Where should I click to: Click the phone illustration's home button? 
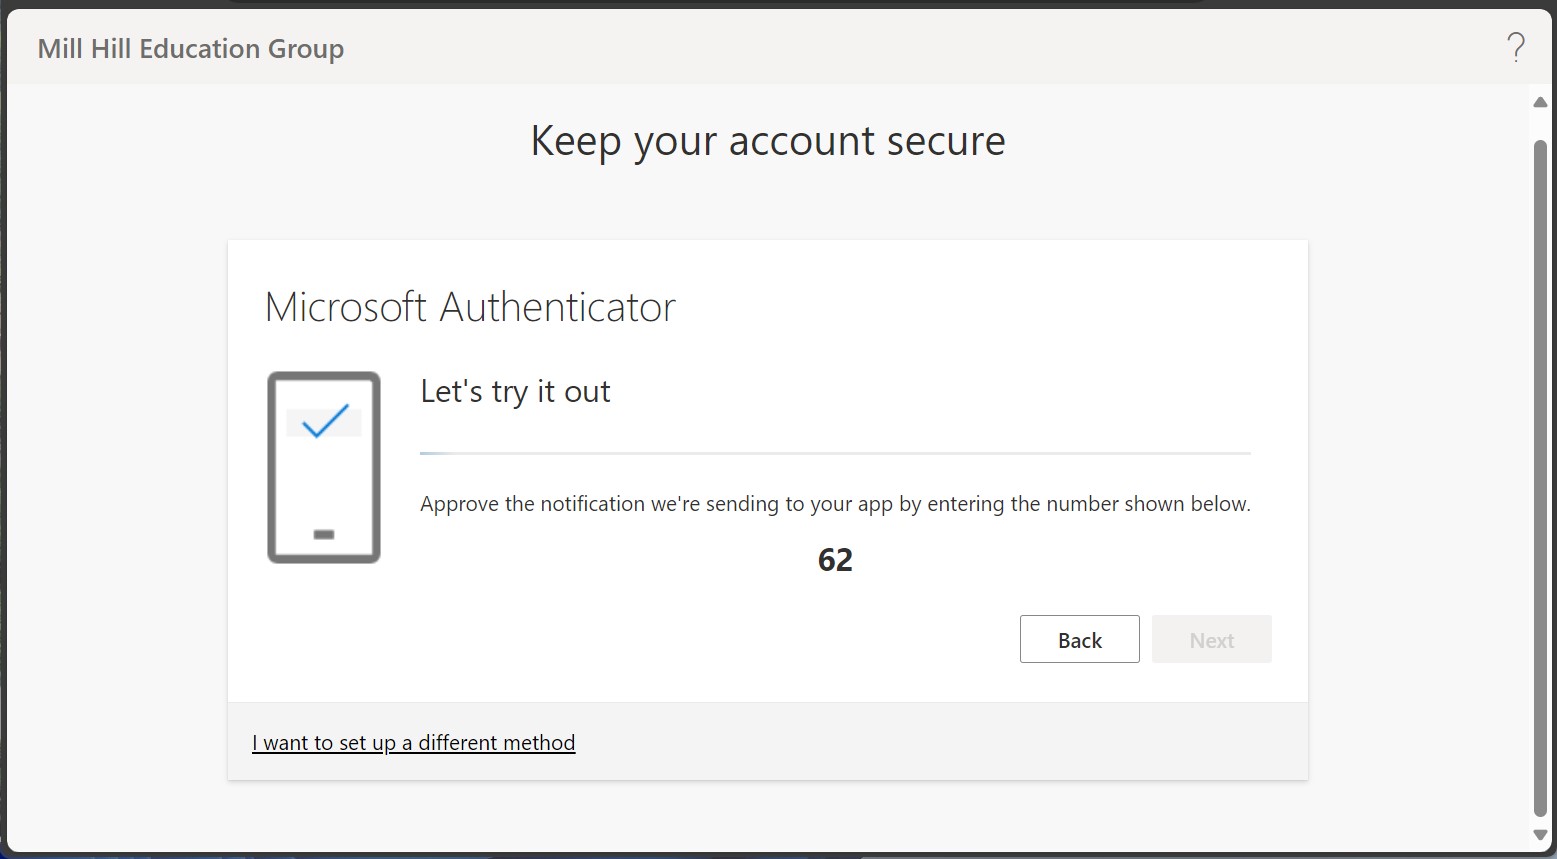point(324,534)
